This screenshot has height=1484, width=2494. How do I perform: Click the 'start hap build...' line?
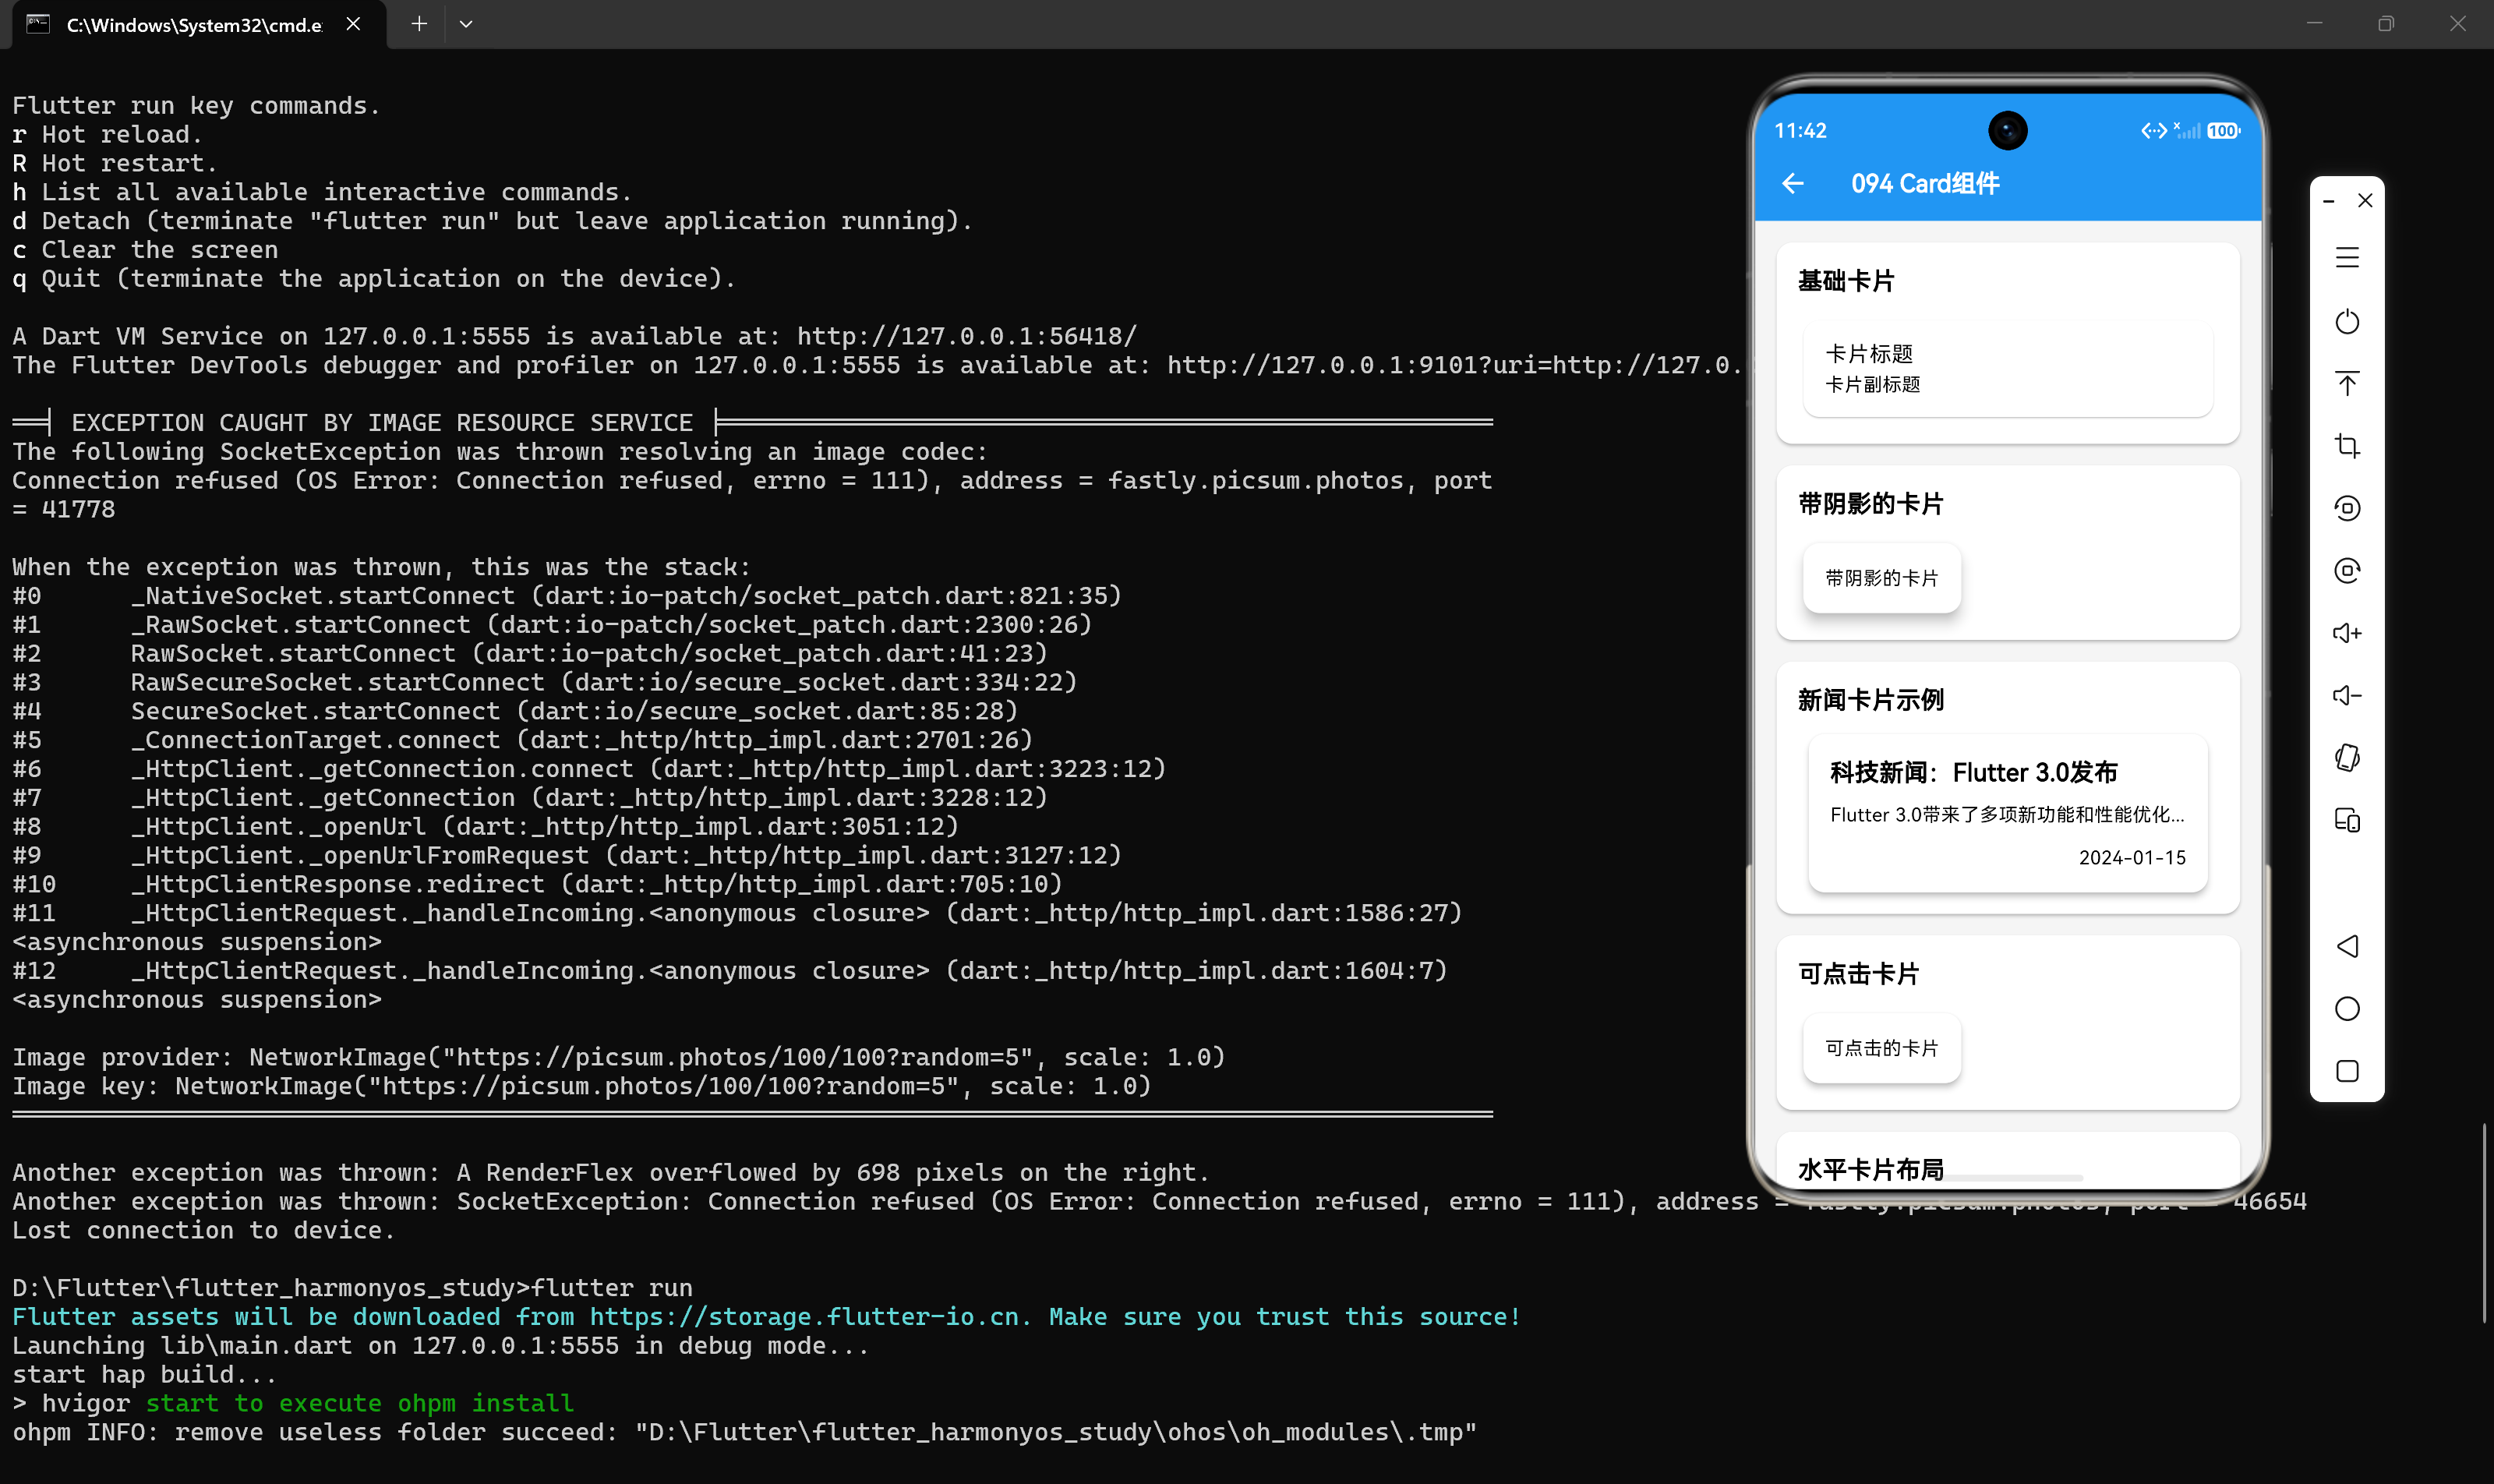pyautogui.click(x=144, y=1375)
